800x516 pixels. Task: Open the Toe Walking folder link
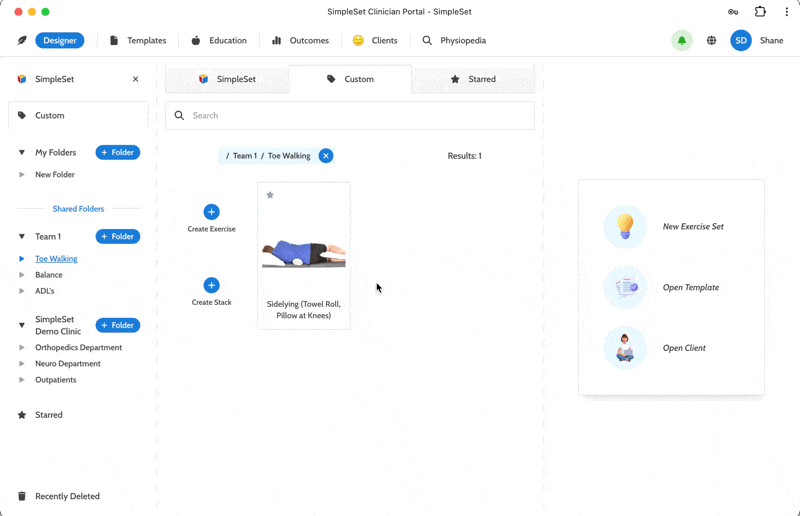pos(56,259)
